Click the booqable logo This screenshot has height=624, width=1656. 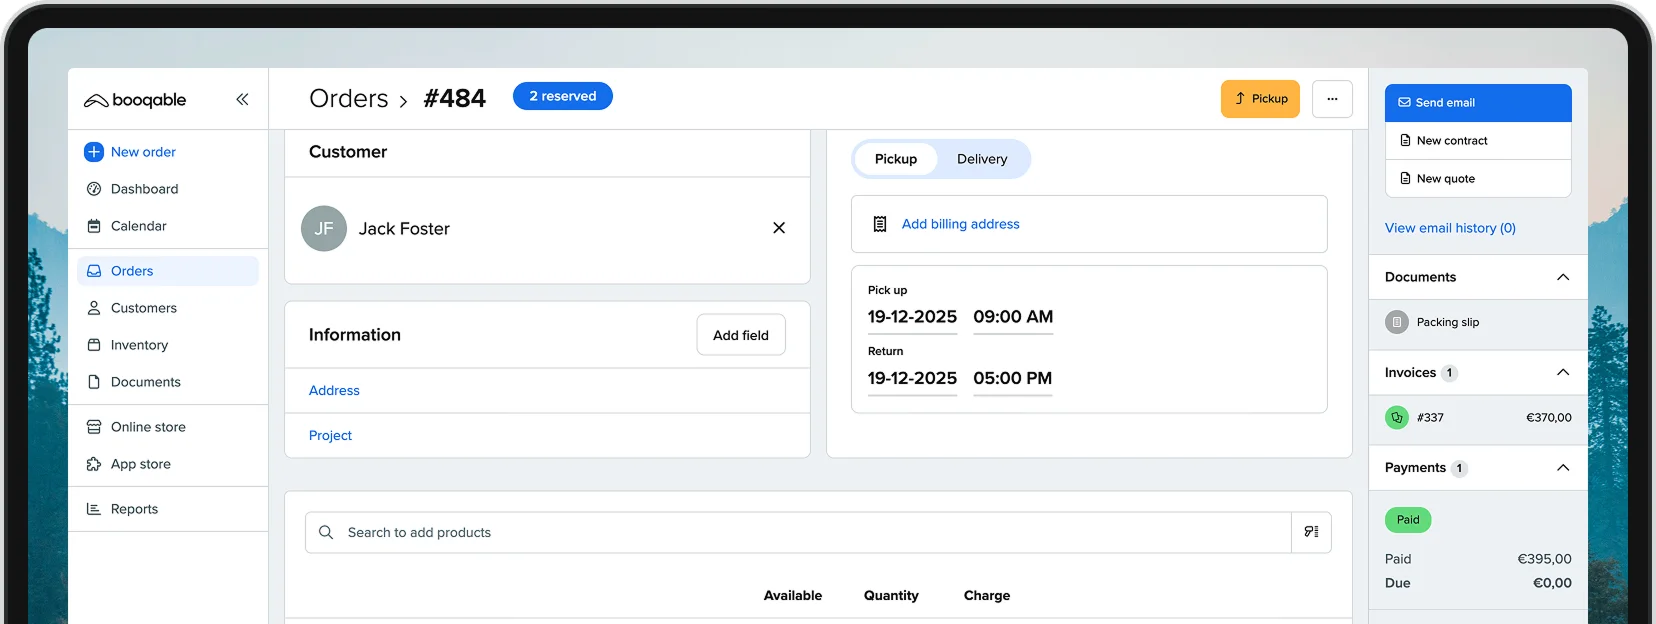pyautogui.click(x=135, y=100)
